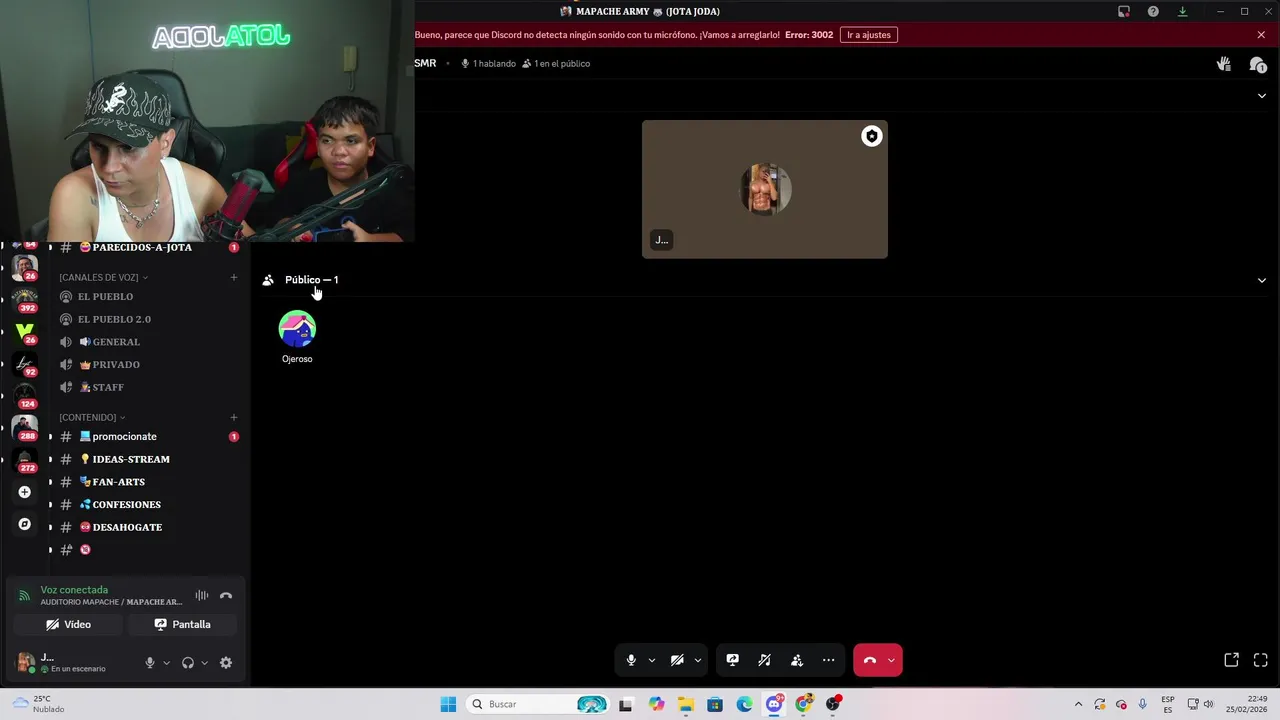Image resolution: width=1280 pixels, height=720 pixels.
Task: Disconnect using voice panel phone icon
Action: coord(226,596)
